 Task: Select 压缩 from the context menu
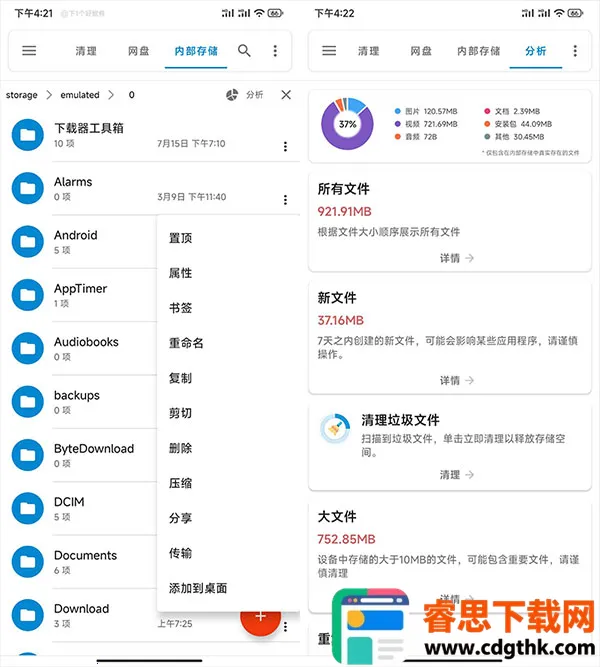180,483
